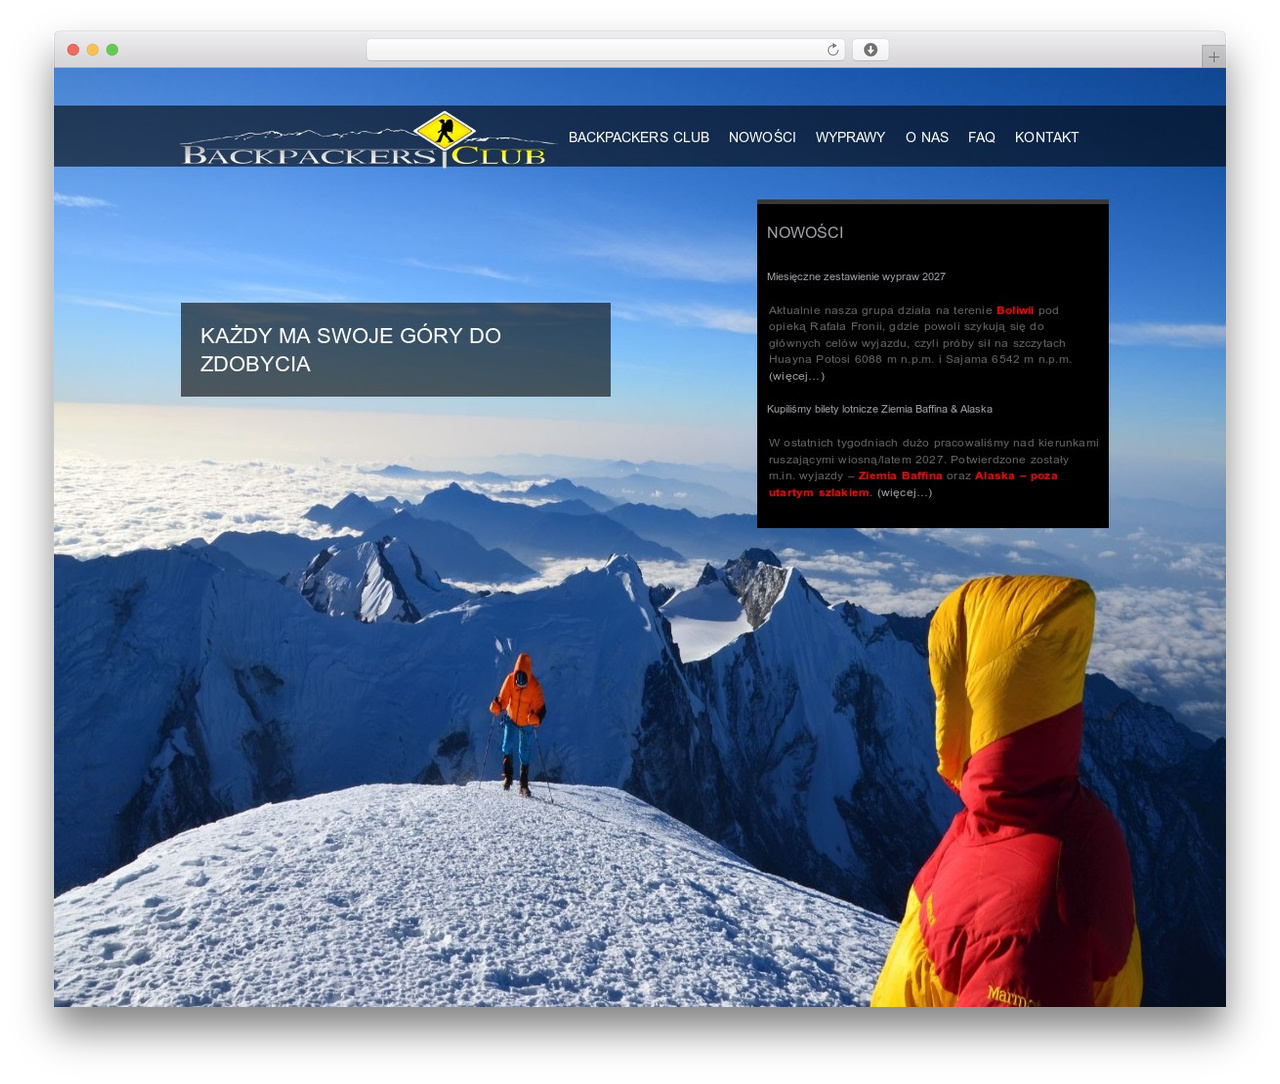Go to the WYPRAWY menu item
The height and width of the screenshot is (1084, 1280).
(850, 137)
